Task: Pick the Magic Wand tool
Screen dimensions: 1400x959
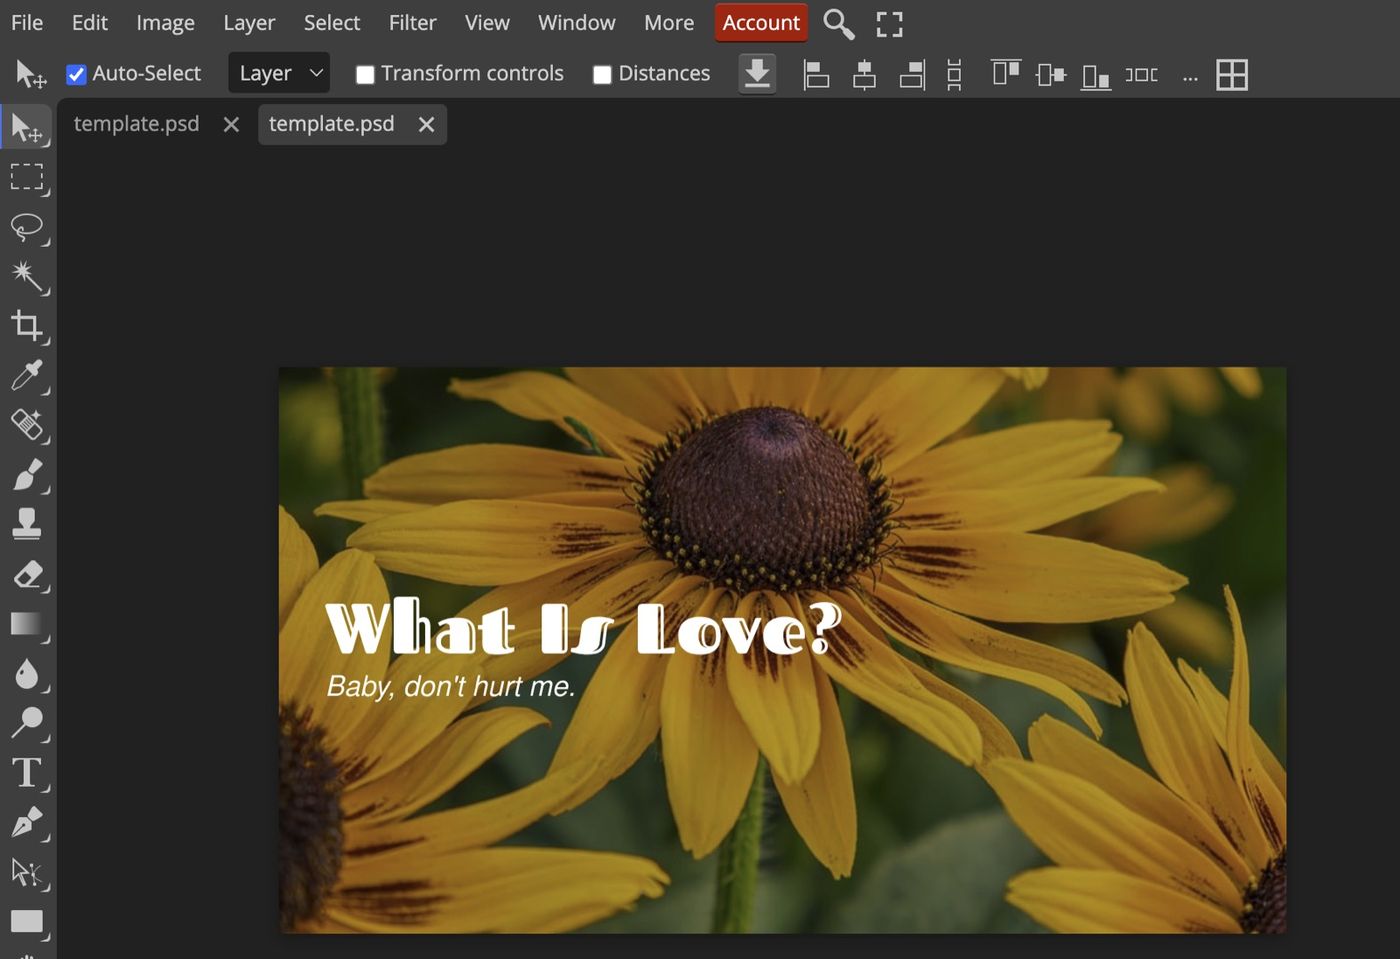Action: click(x=27, y=276)
